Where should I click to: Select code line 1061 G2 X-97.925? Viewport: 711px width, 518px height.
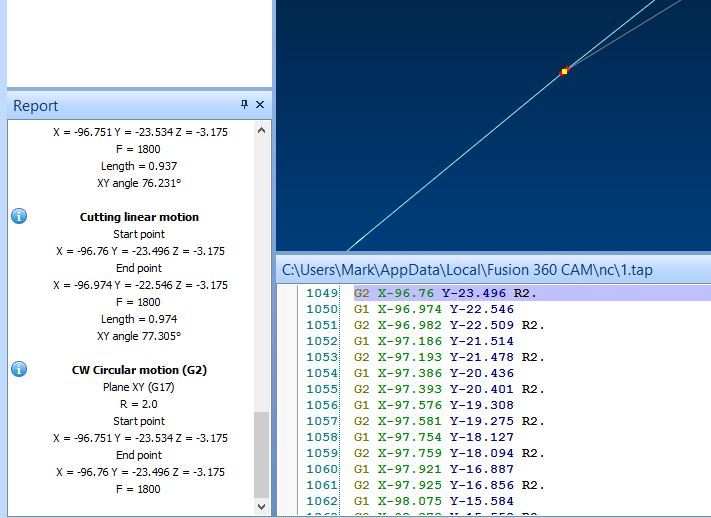(449, 485)
